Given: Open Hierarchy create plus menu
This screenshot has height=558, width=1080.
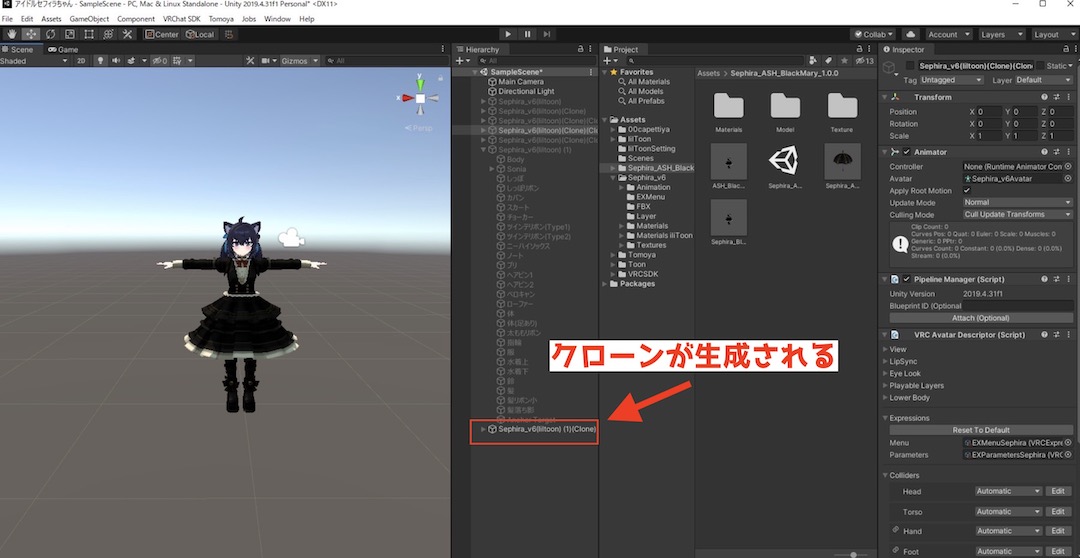Looking at the screenshot, I should point(463,61).
